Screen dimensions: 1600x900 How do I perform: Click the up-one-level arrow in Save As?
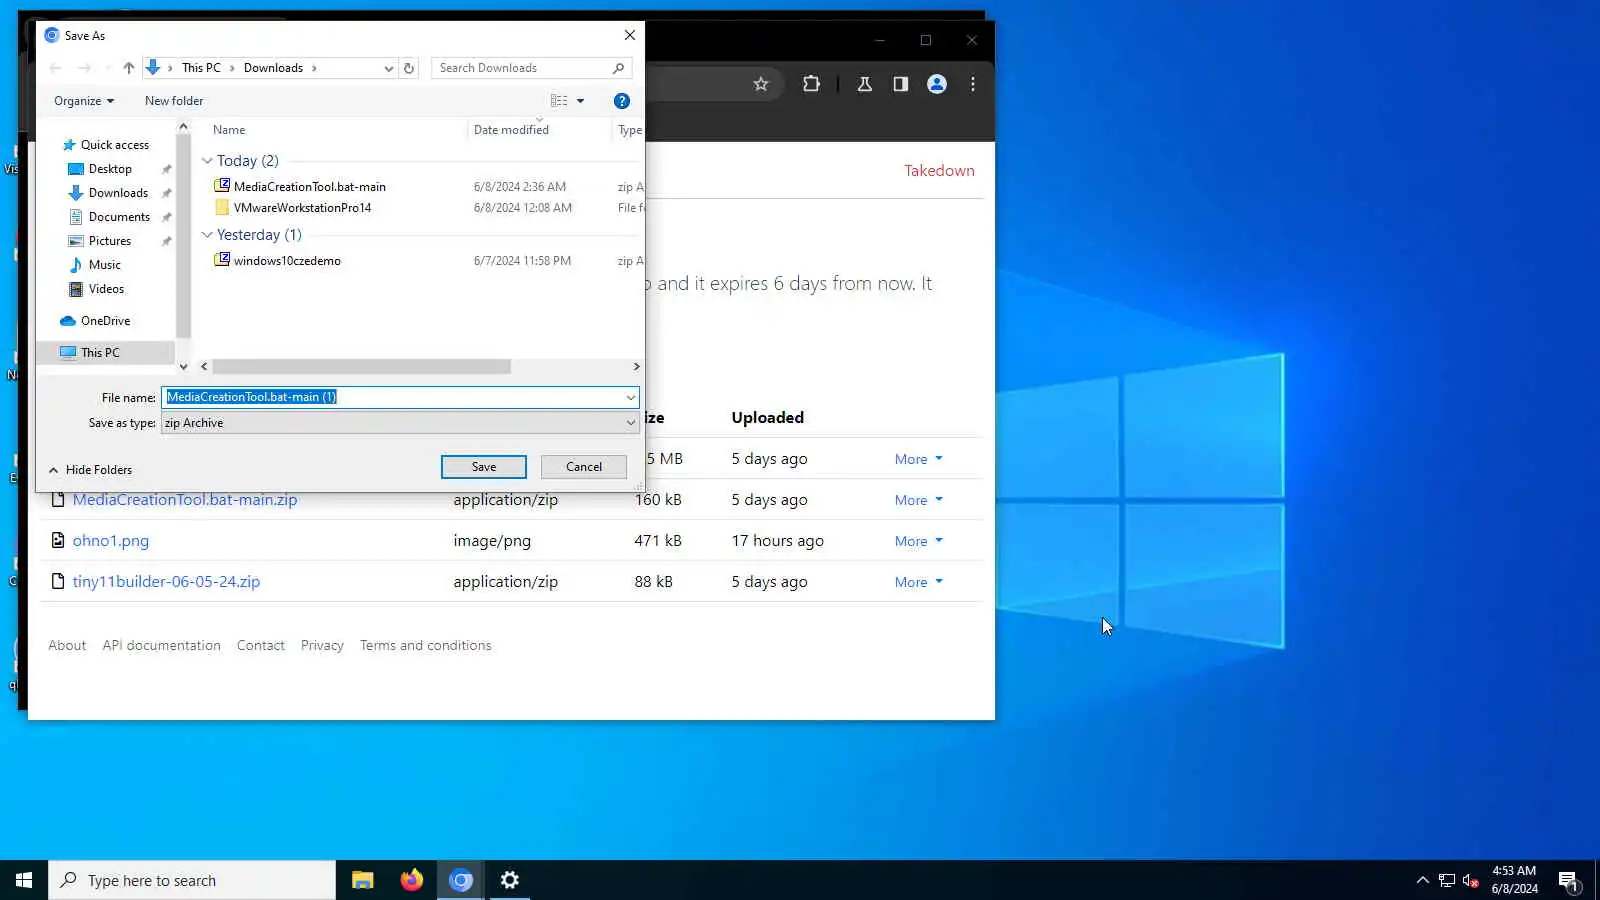pyautogui.click(x=128, y=68)
